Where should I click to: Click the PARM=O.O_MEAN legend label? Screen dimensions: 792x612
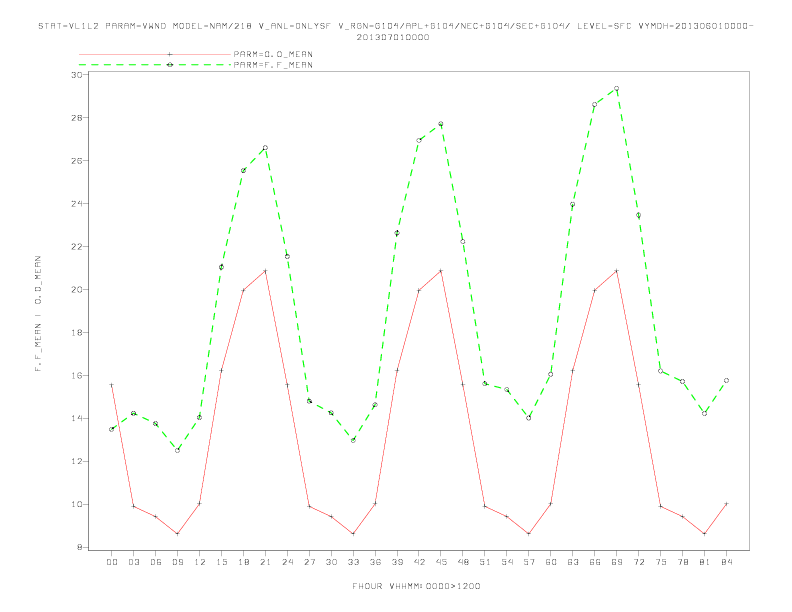(273, 54)
